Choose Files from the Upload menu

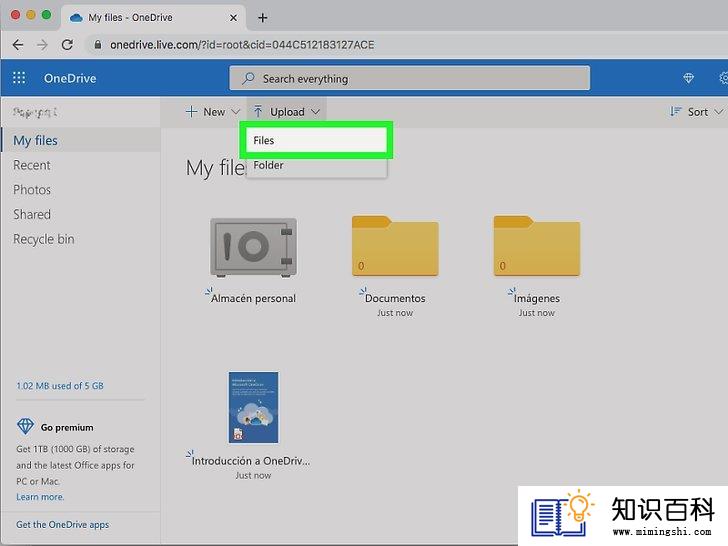point(316,140)
